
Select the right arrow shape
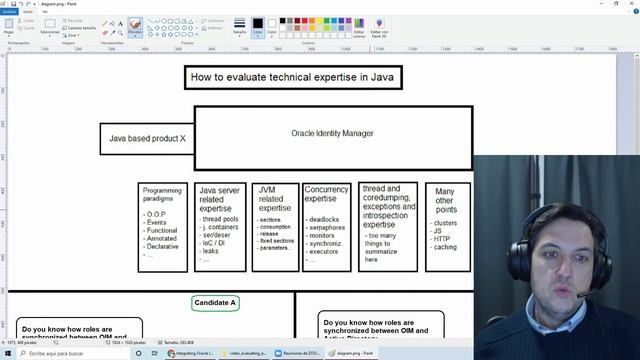[x=177, y=28]
